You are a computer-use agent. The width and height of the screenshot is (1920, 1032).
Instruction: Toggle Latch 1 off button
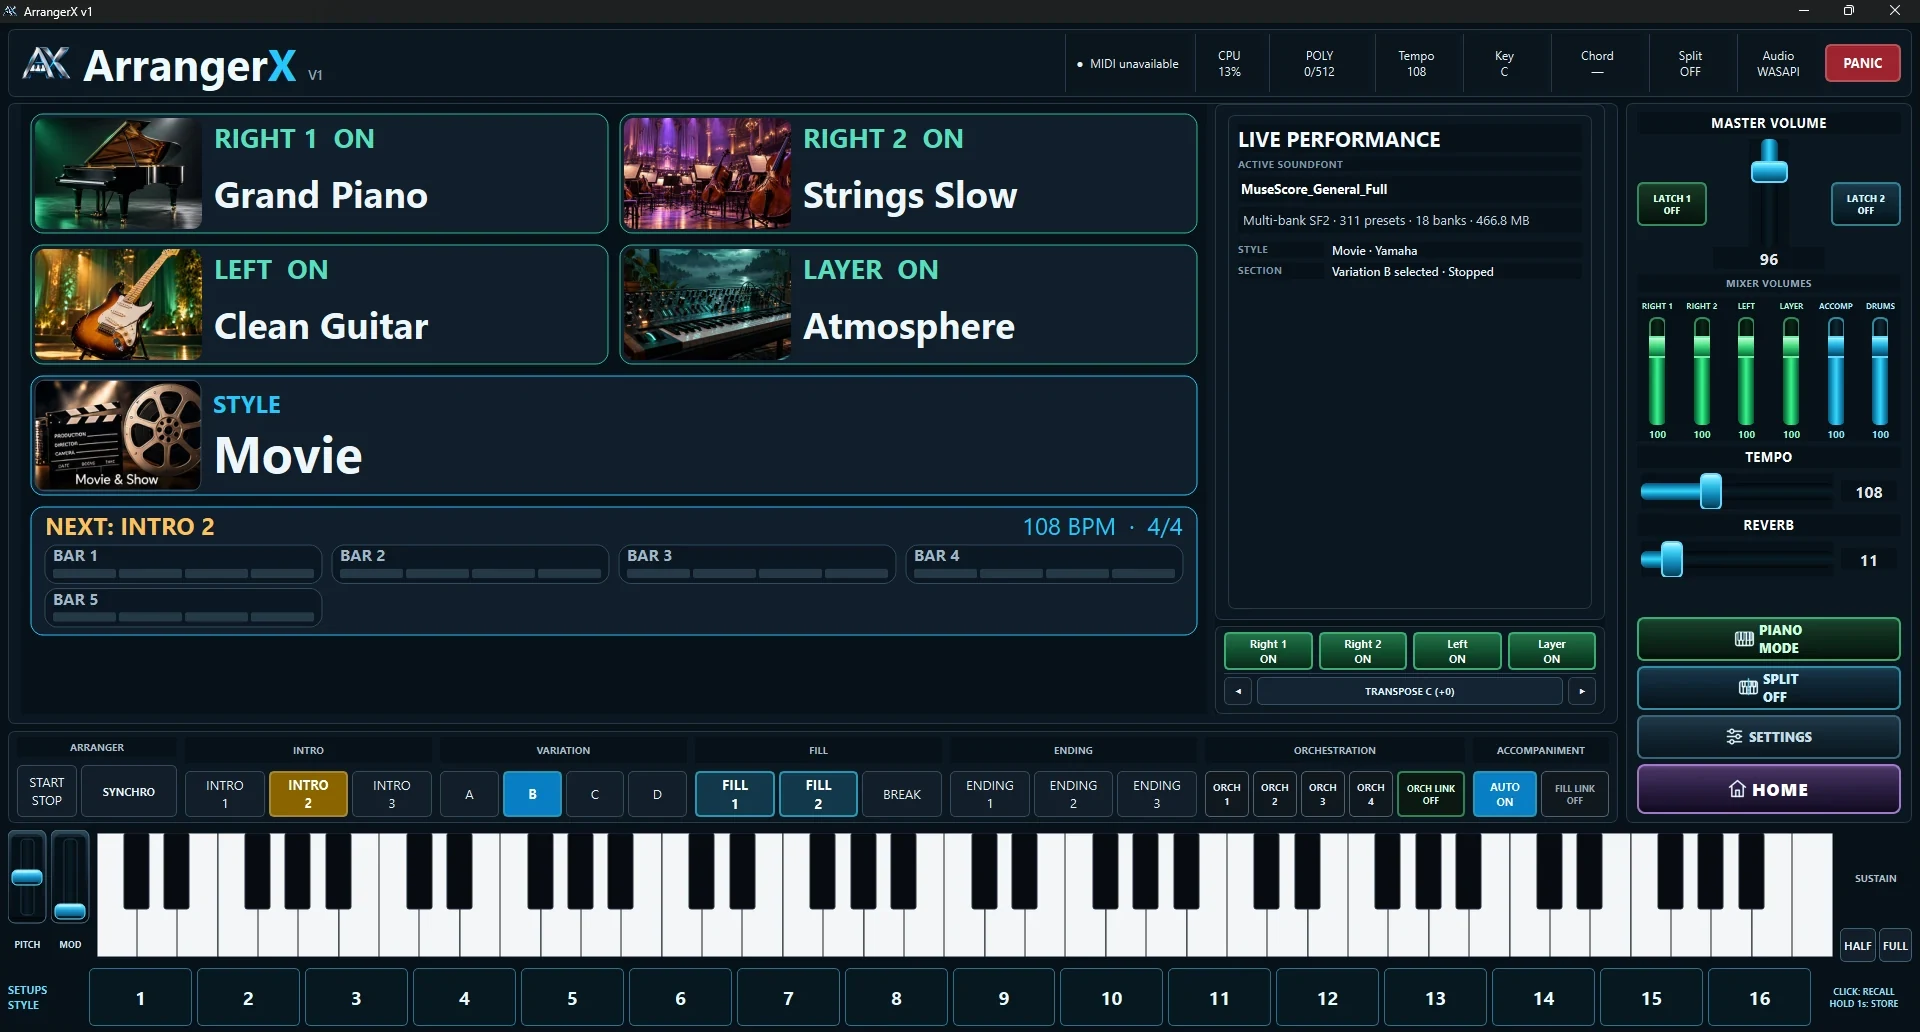[x=1671, y=204]
